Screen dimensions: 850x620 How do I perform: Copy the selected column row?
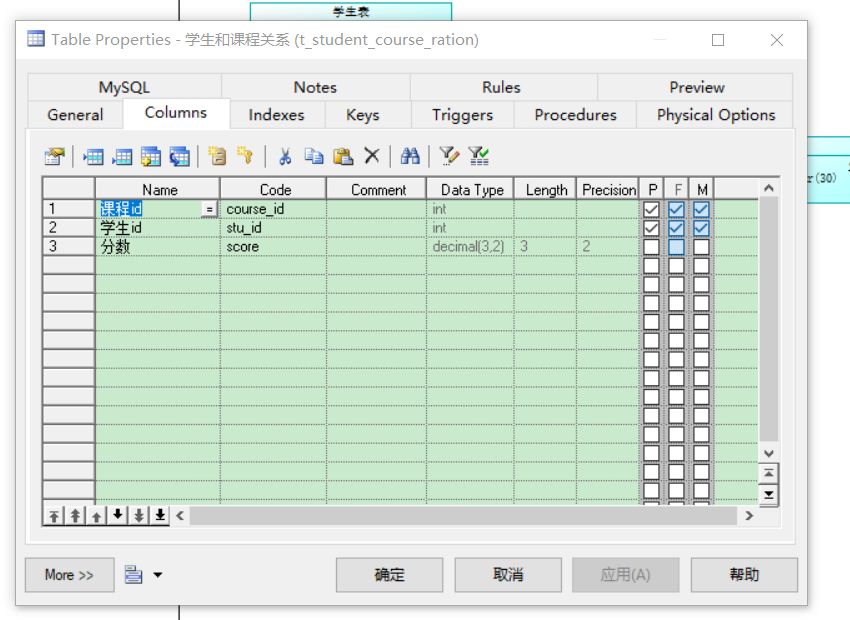coord(313,157)
